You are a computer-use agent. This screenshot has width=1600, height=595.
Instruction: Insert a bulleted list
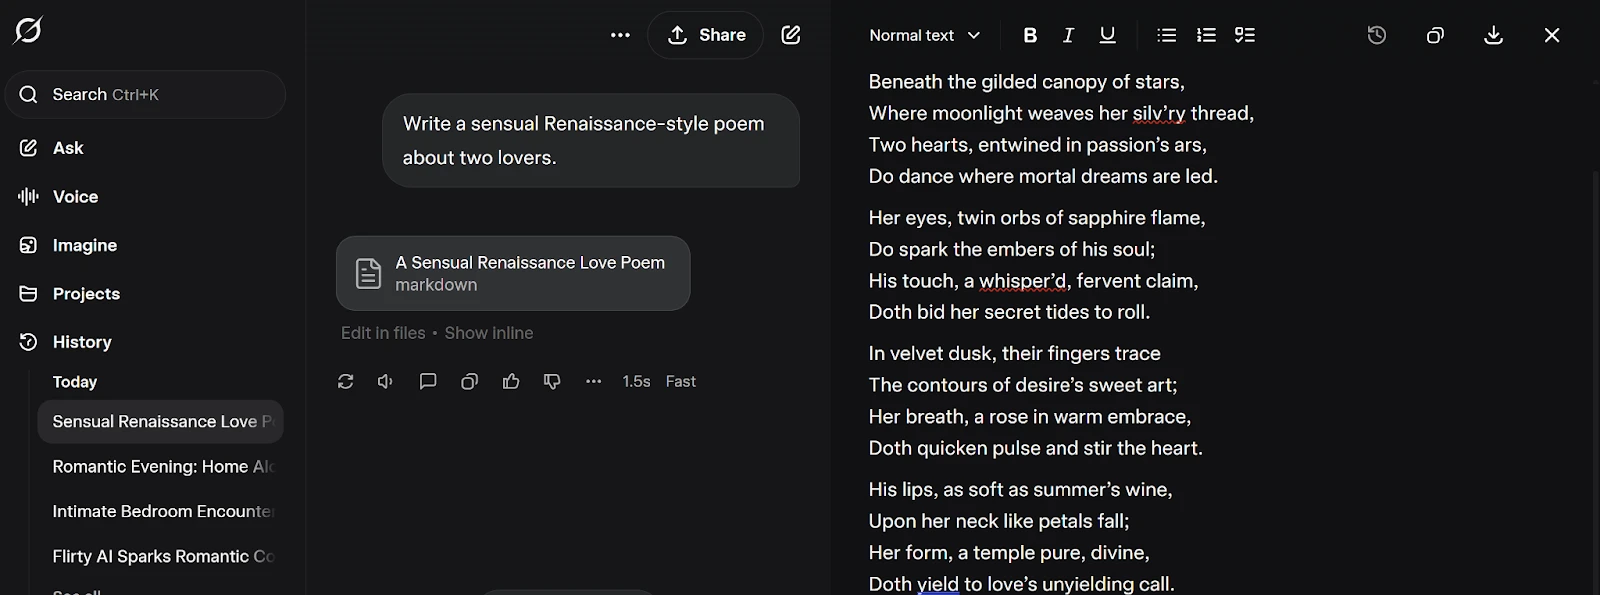coord(1166,35)
